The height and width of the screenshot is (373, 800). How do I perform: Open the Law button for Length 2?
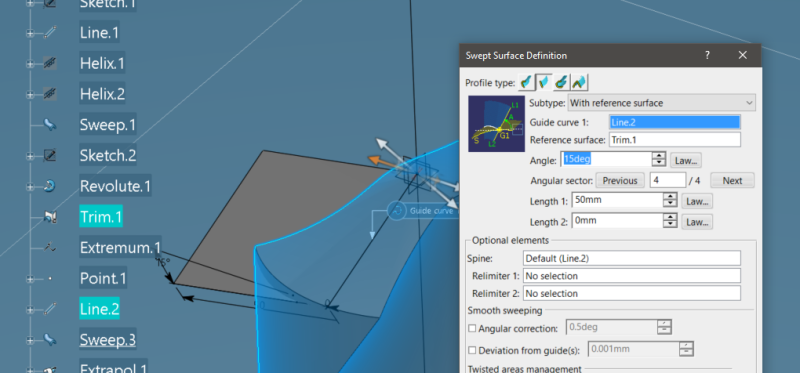tap(697, 222)
